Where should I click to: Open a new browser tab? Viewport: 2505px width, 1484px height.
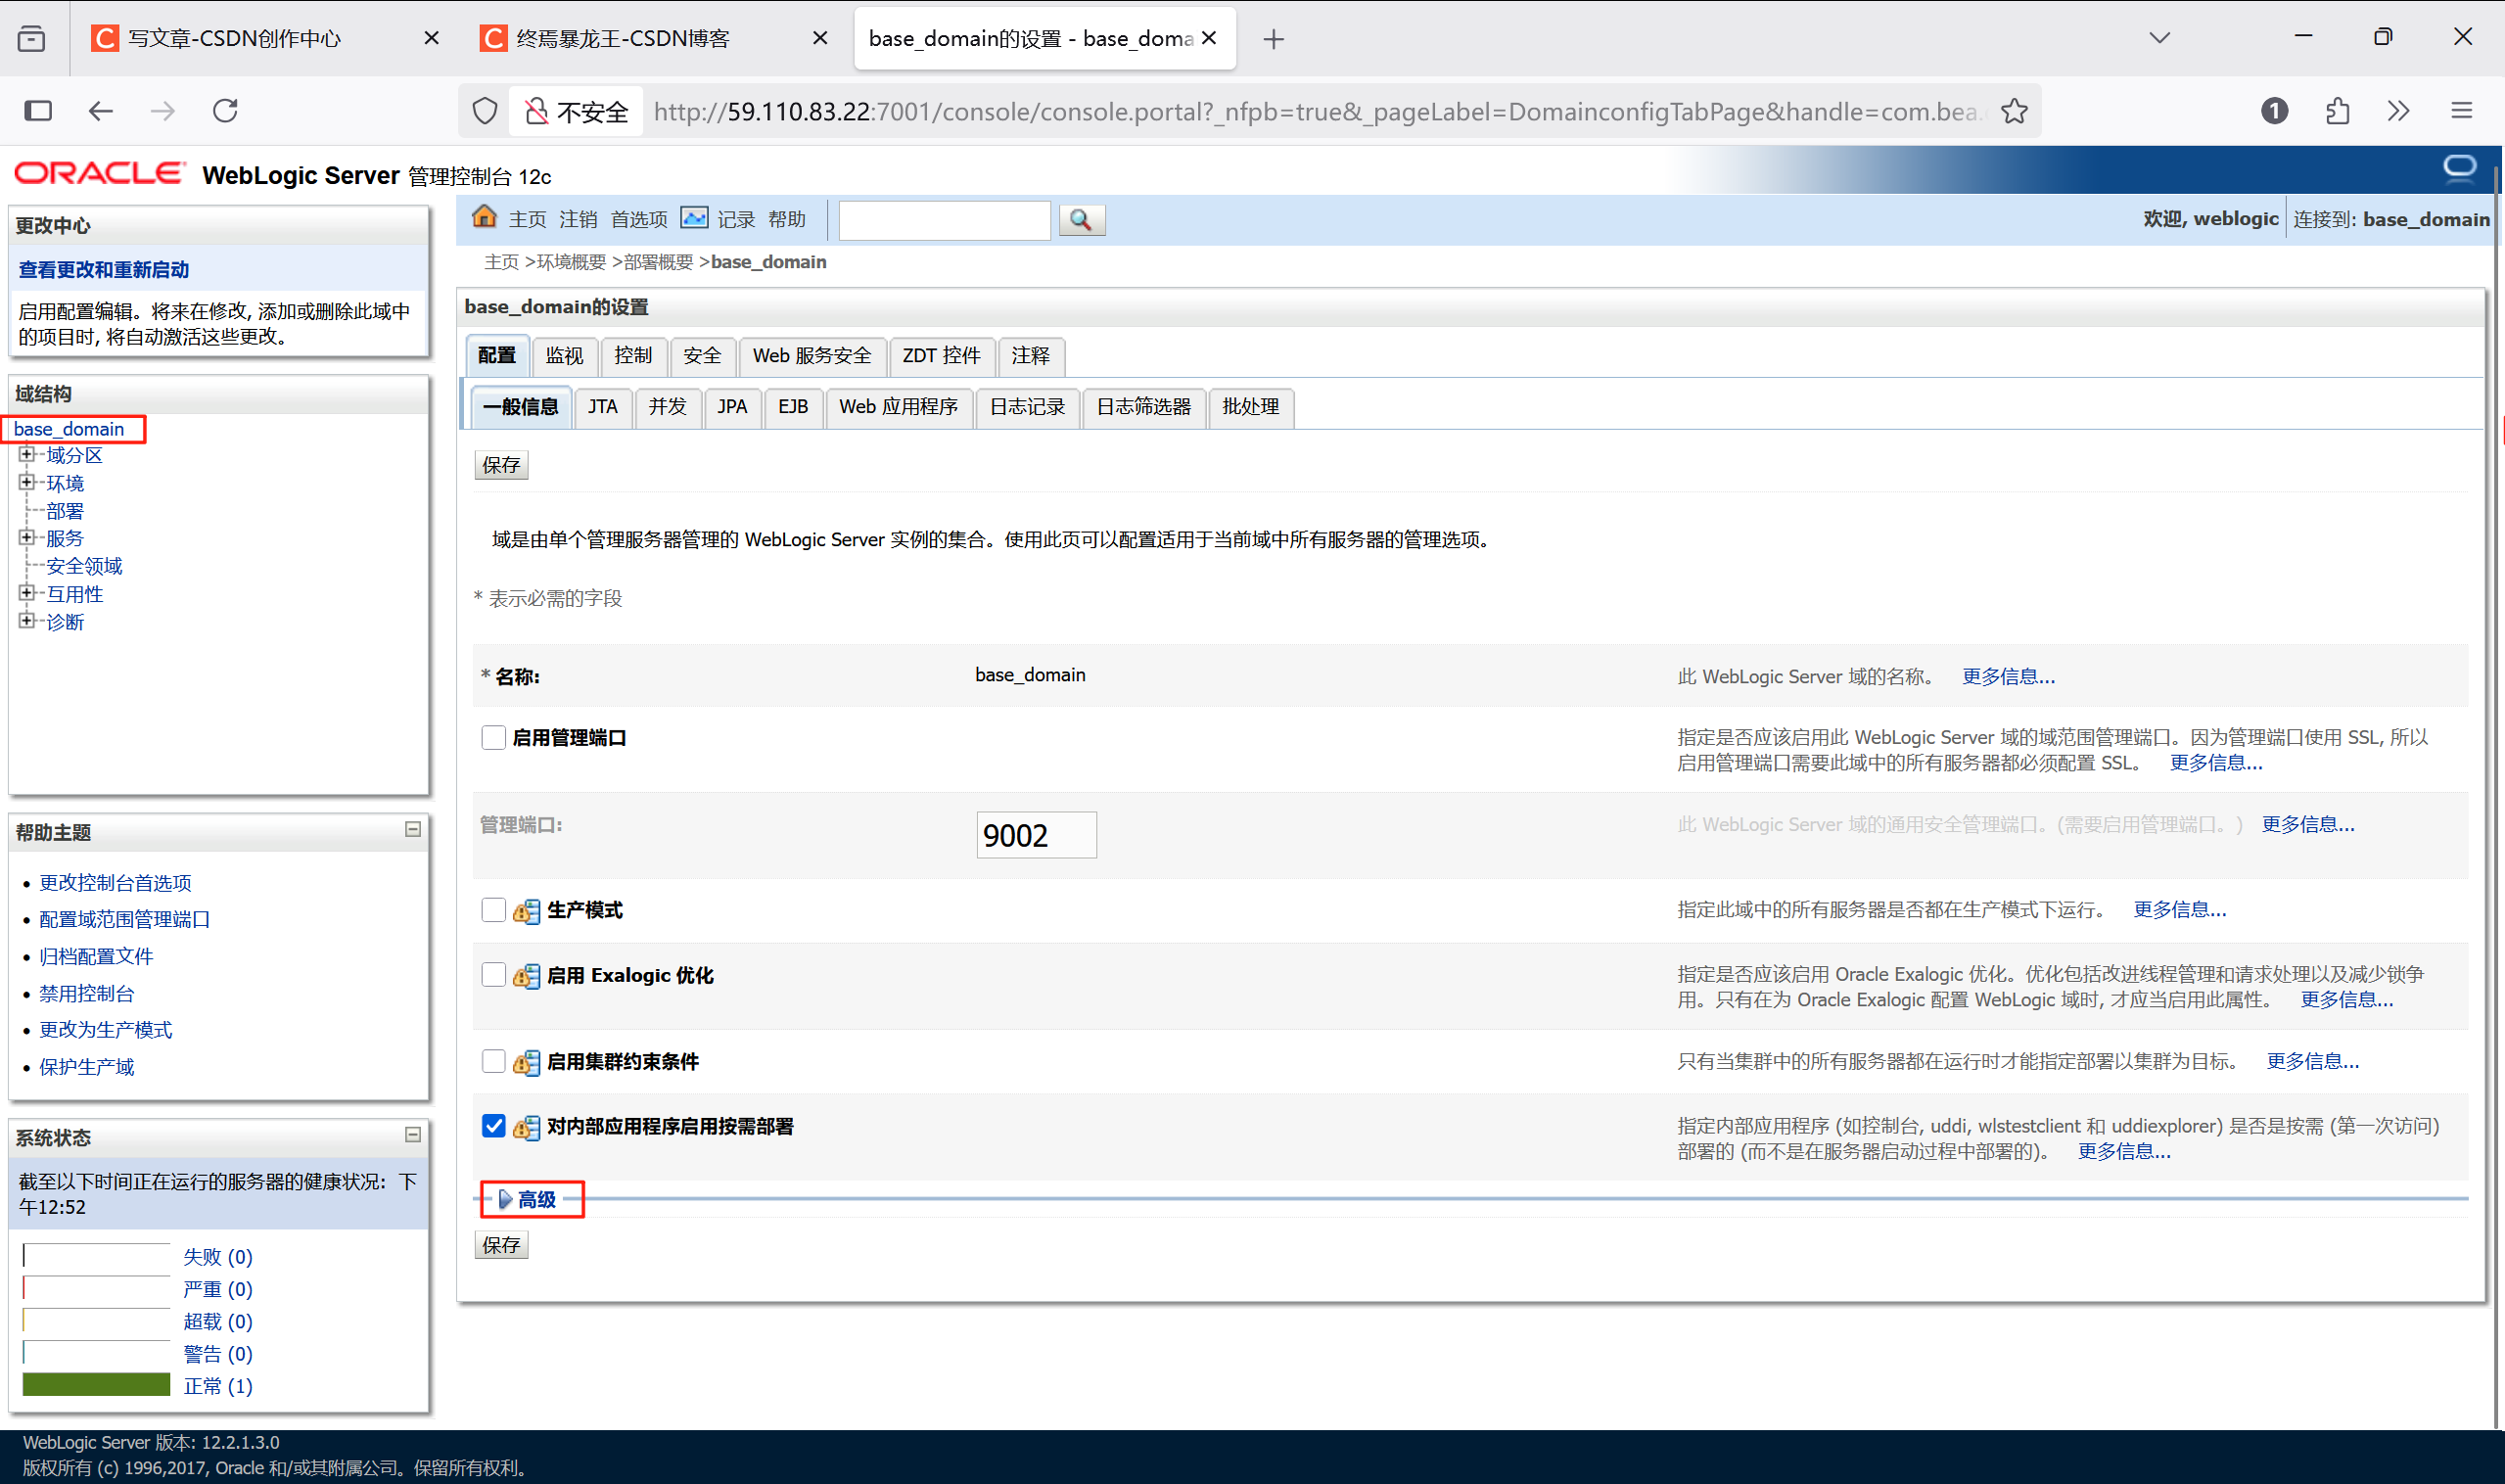point(1273,39)
